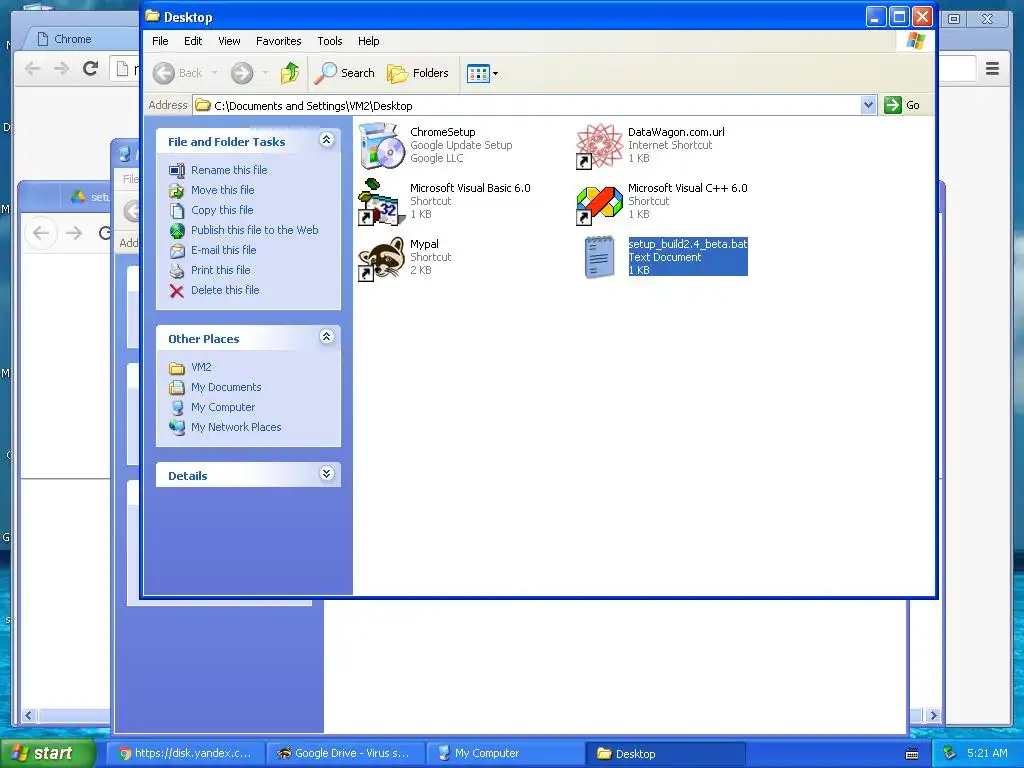The width and height of the screenshot is (1024, 768).
Task: Click the Publish to Web globe icon
Action: [177, 231]
